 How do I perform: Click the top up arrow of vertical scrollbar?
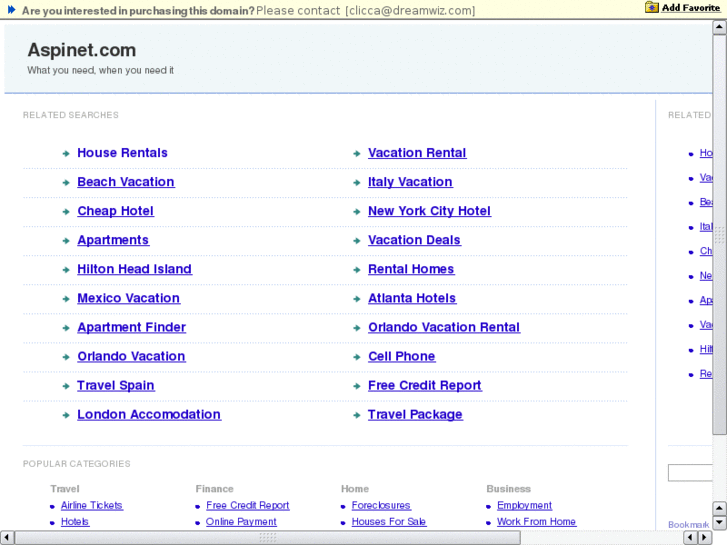(719, 27)
